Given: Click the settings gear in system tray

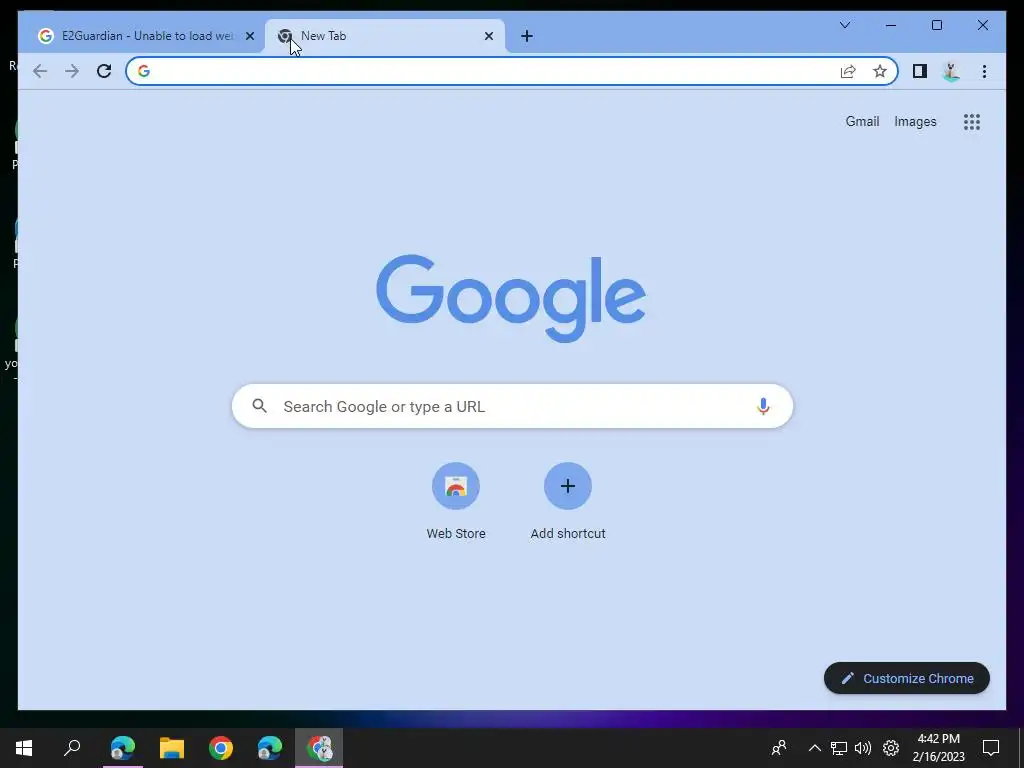Looking at the screenshot, I should (x=891, y=748).
